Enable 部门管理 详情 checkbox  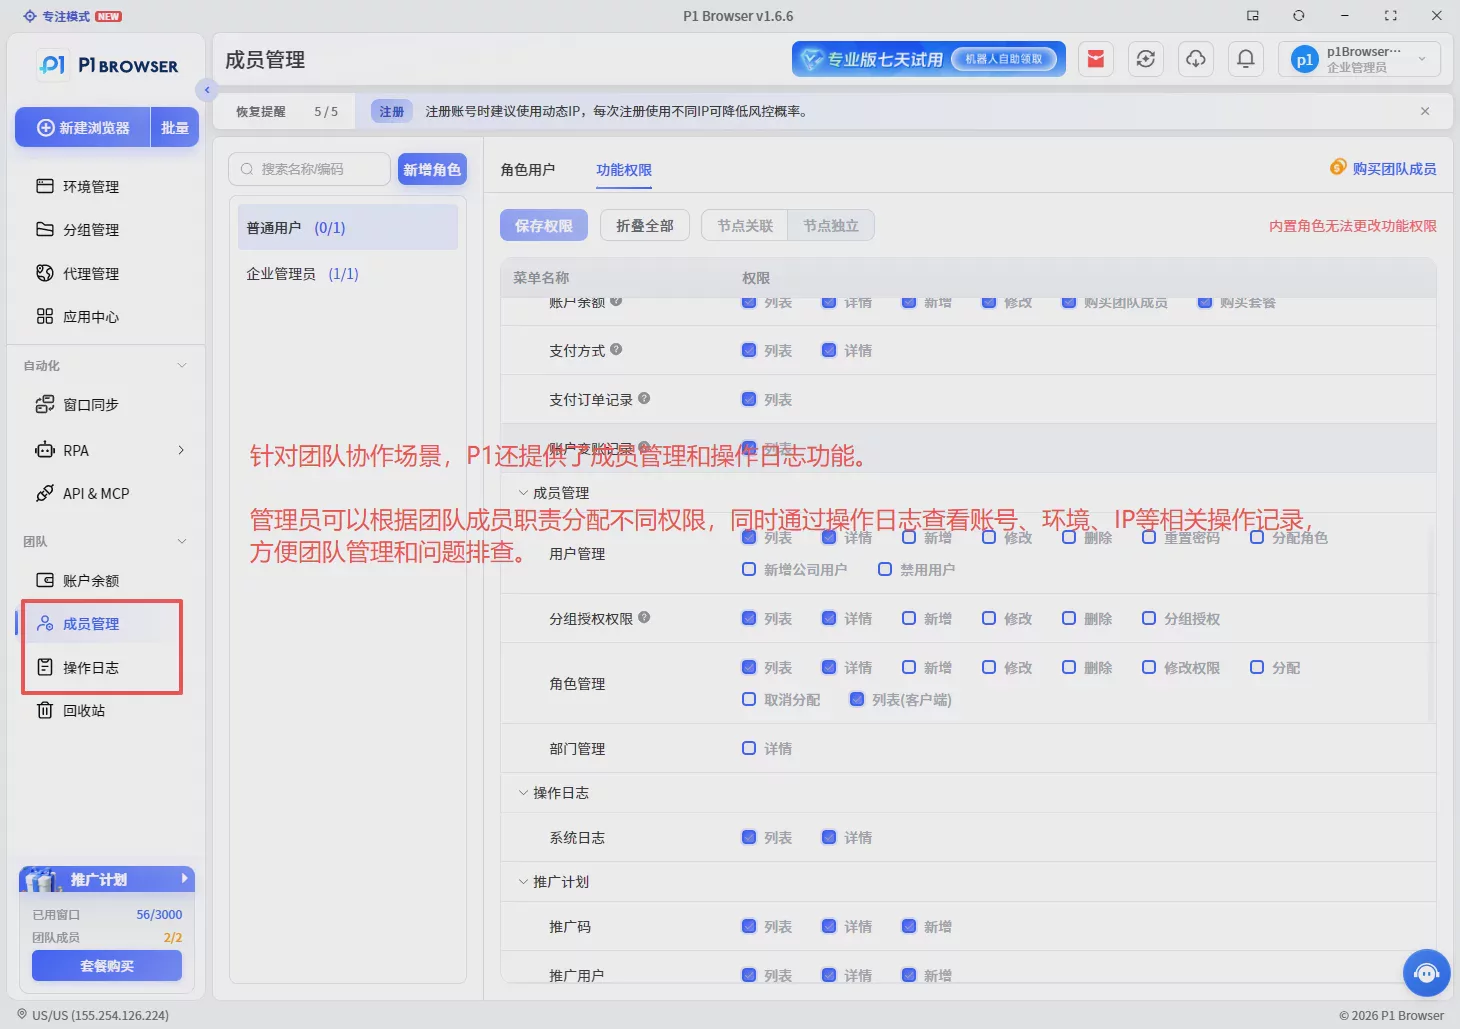pyautogui.click(x=749, y=748)
